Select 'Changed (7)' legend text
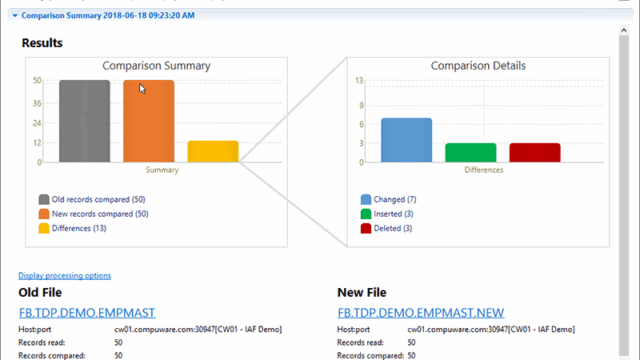The width and height of the screenshot is (640, 360). click(395, 200)
